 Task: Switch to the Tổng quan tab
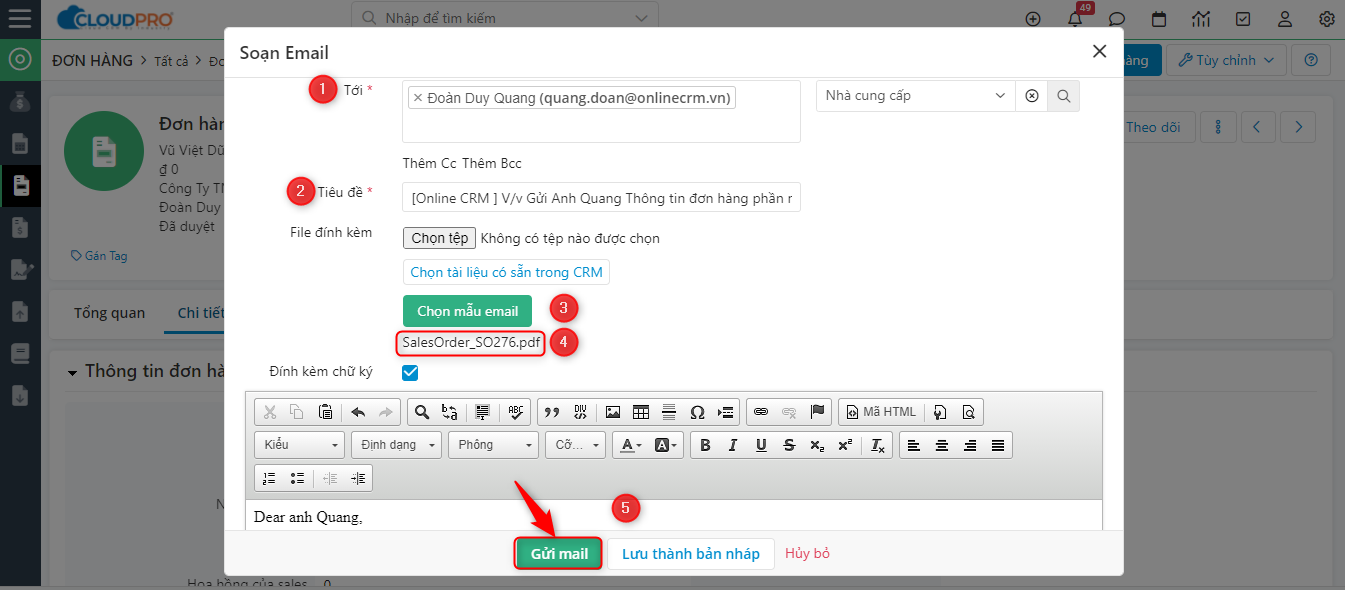click(x=109, y=313)
